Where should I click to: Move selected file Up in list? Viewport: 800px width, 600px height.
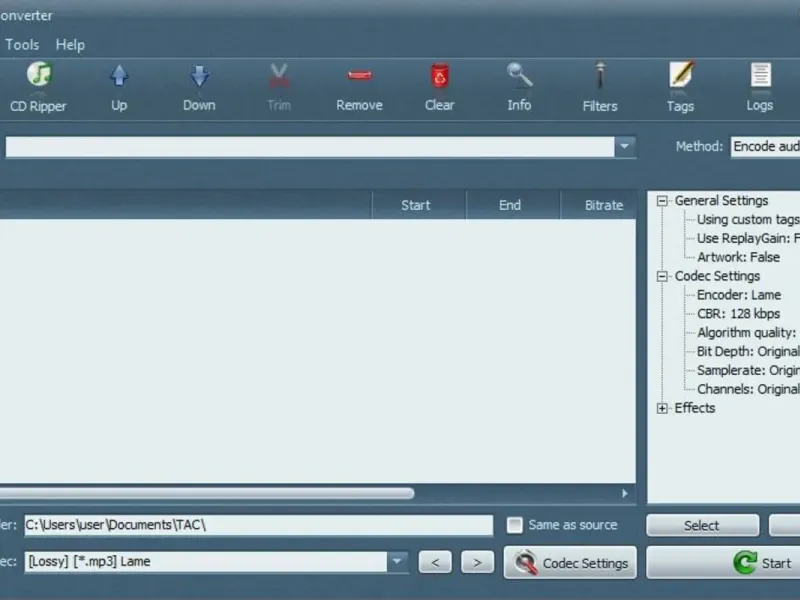pos(119,87)
